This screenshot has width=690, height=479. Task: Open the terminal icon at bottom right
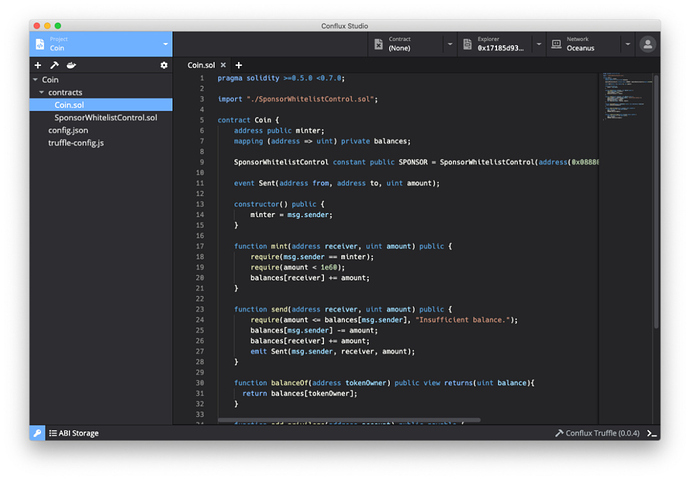pos(651,433)
